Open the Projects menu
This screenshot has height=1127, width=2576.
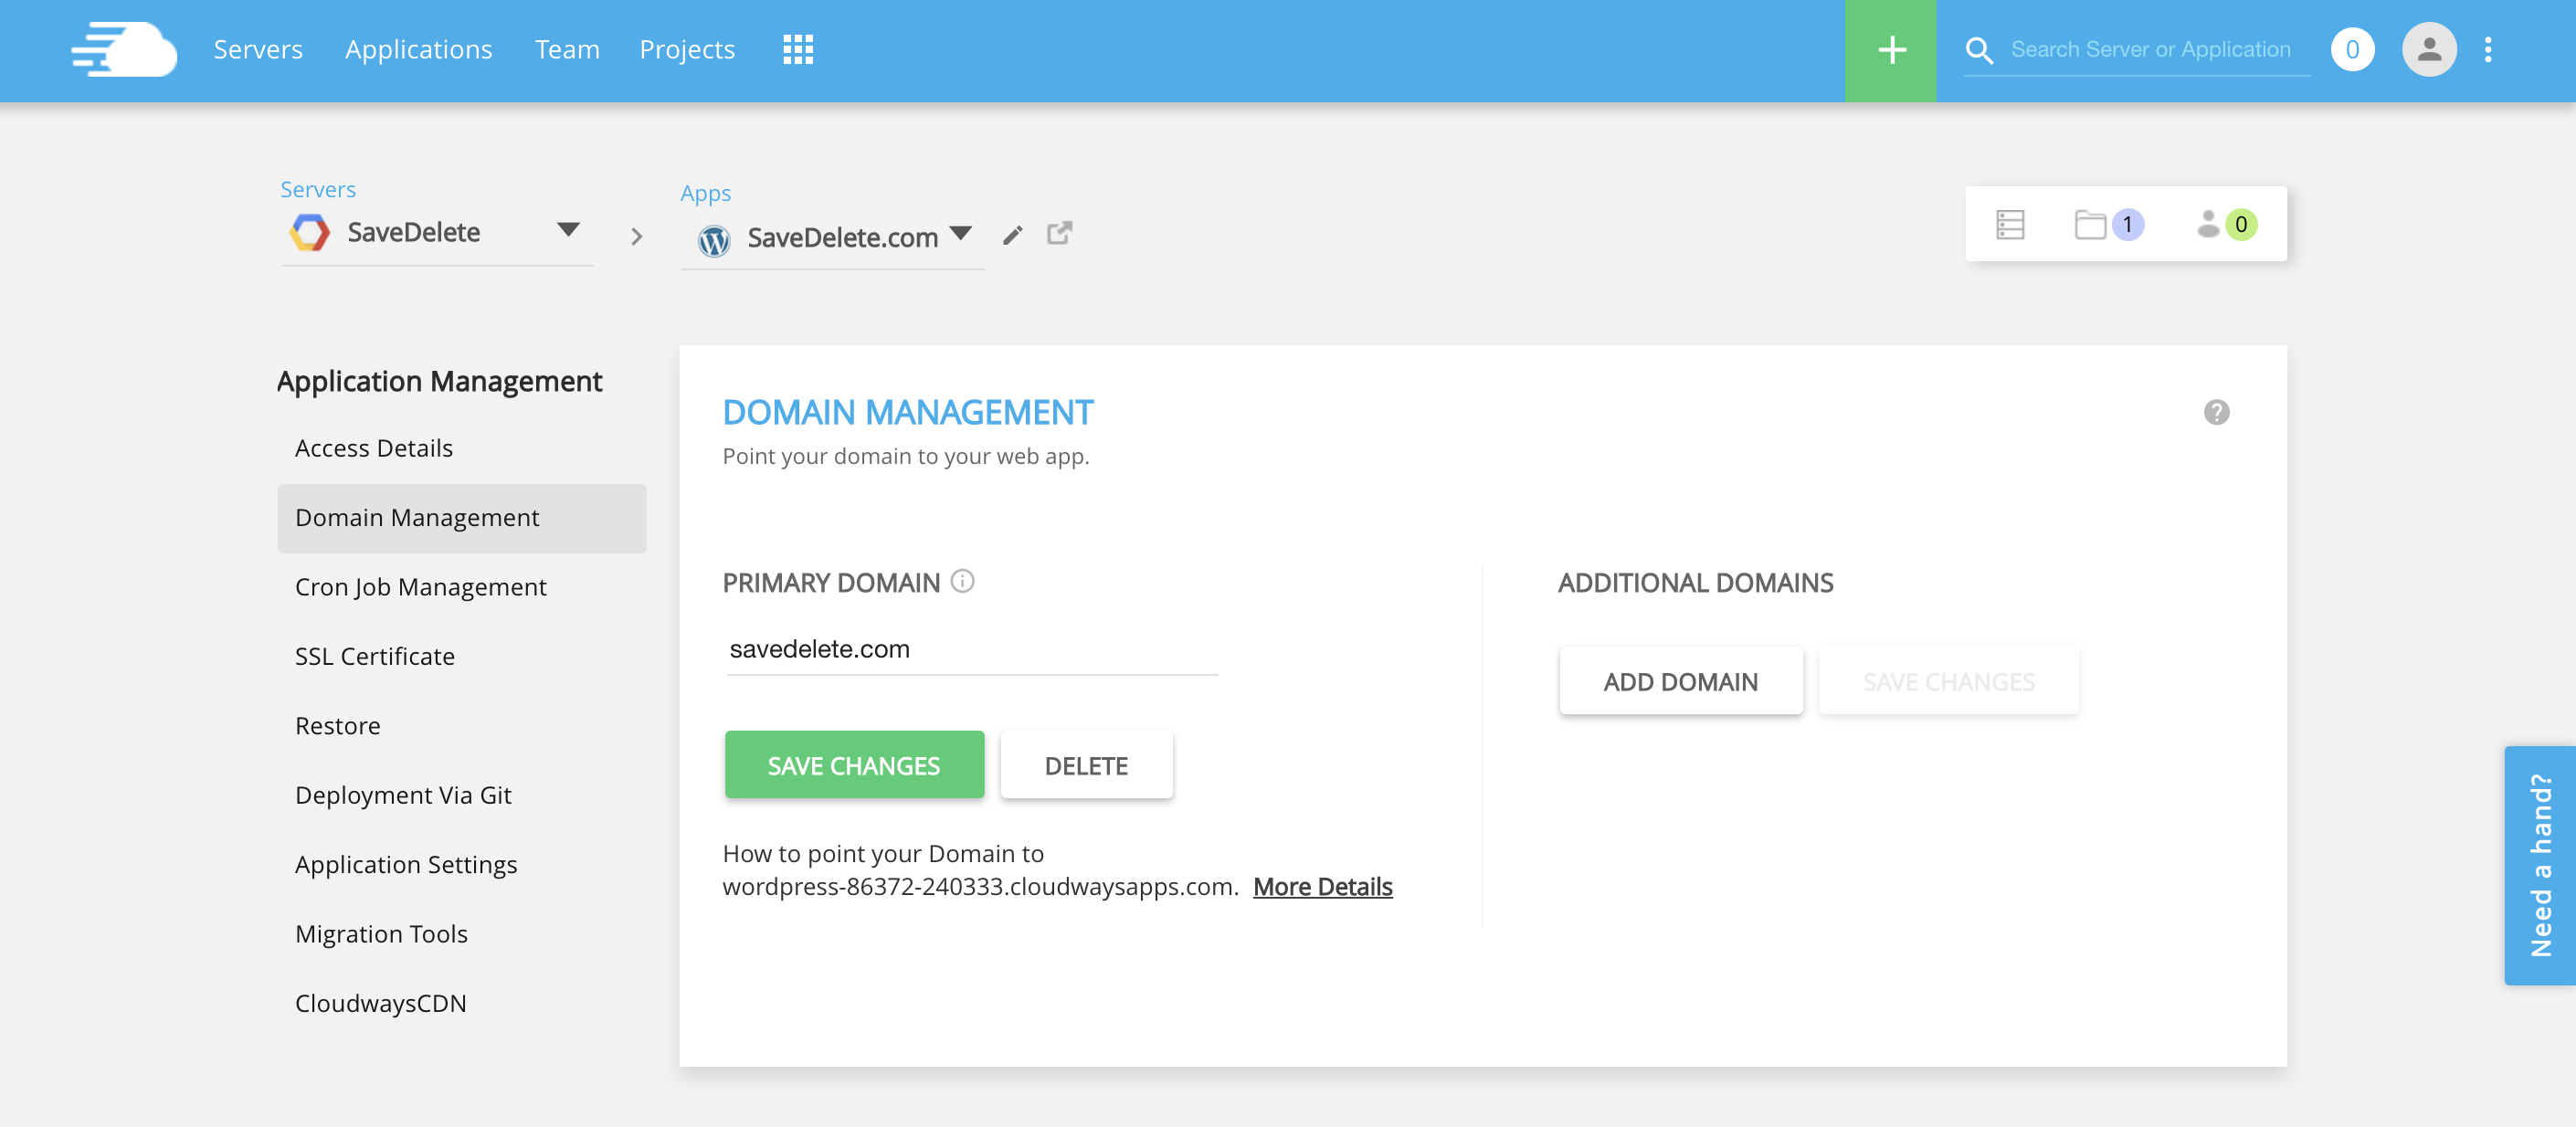tap(687, 49)
